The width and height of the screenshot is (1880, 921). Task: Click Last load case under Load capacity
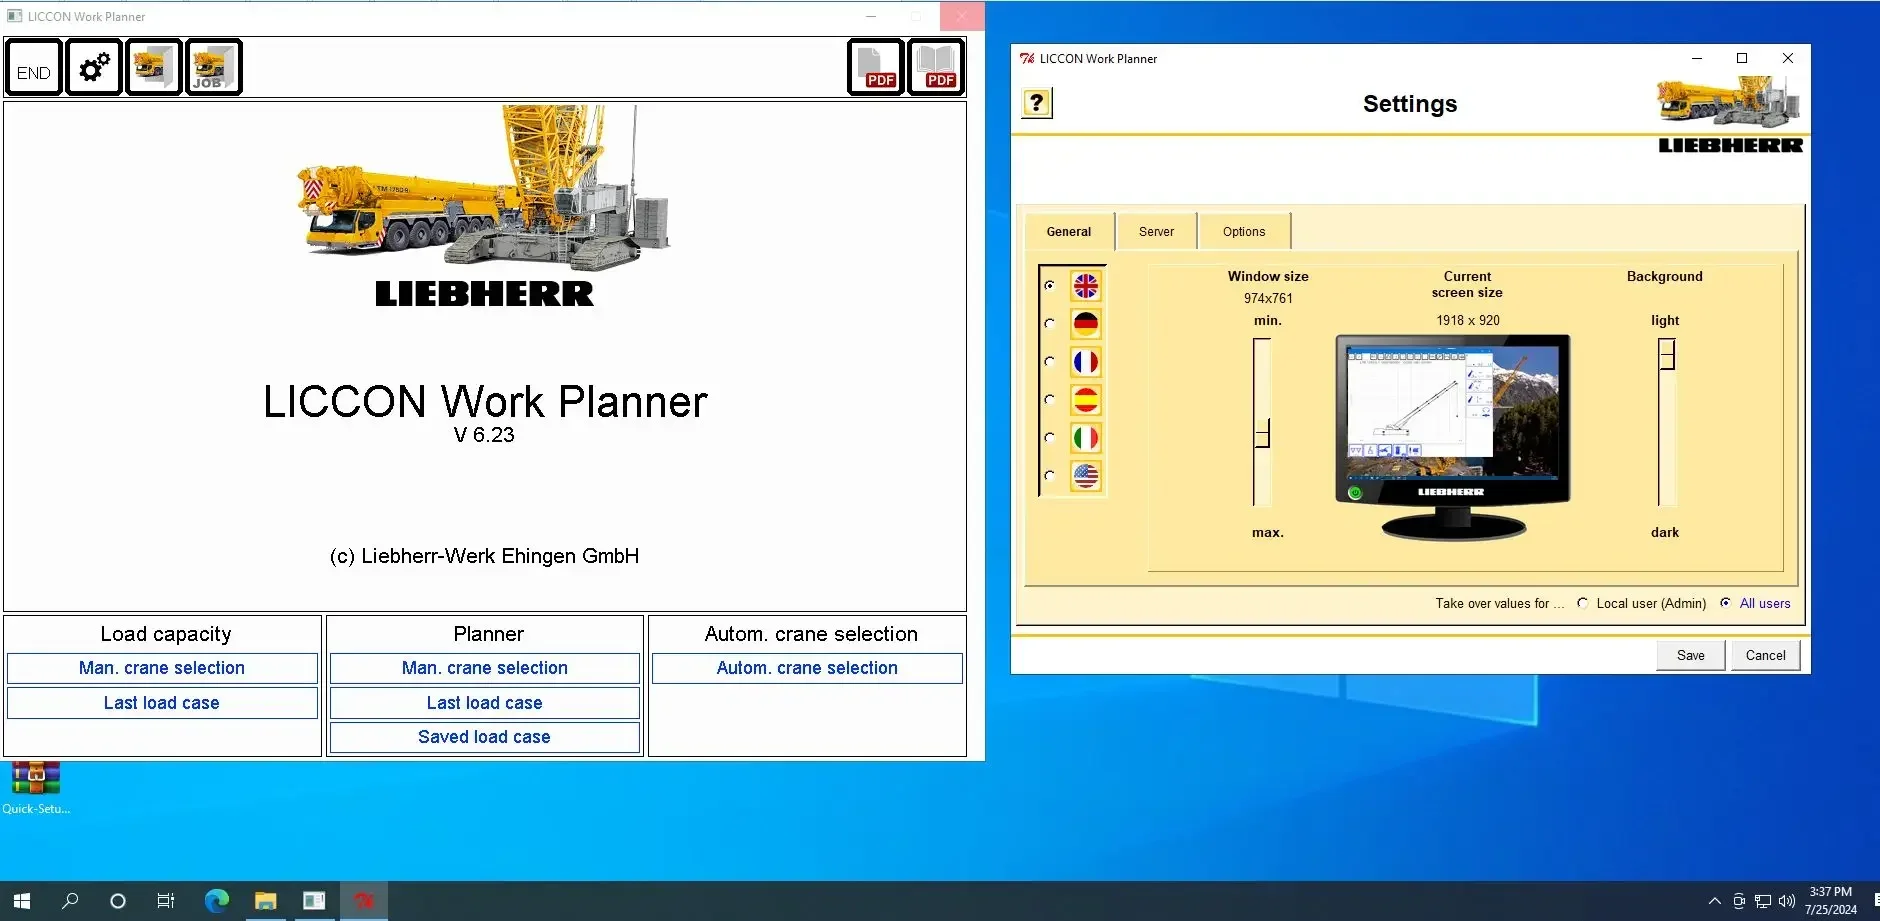click(x=162, y=703)
